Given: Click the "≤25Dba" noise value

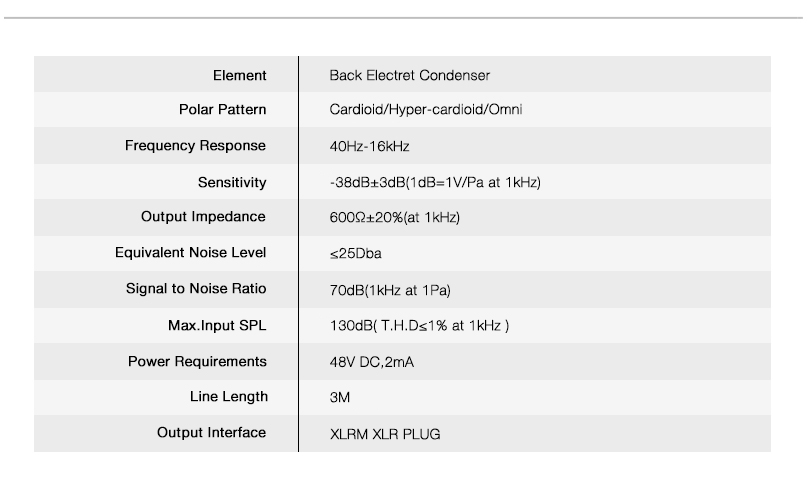Looking at the screenshot, I should click(x=355, y=254).
